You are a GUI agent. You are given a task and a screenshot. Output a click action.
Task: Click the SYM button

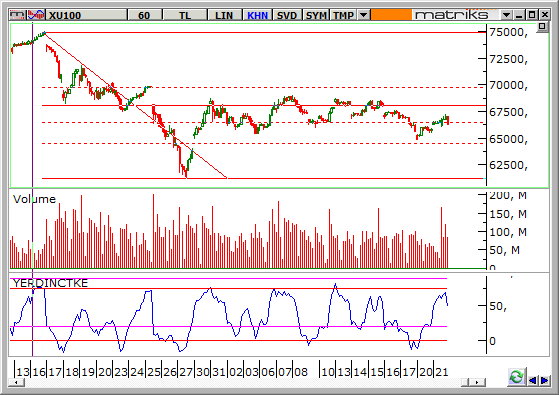pos(316,15)
